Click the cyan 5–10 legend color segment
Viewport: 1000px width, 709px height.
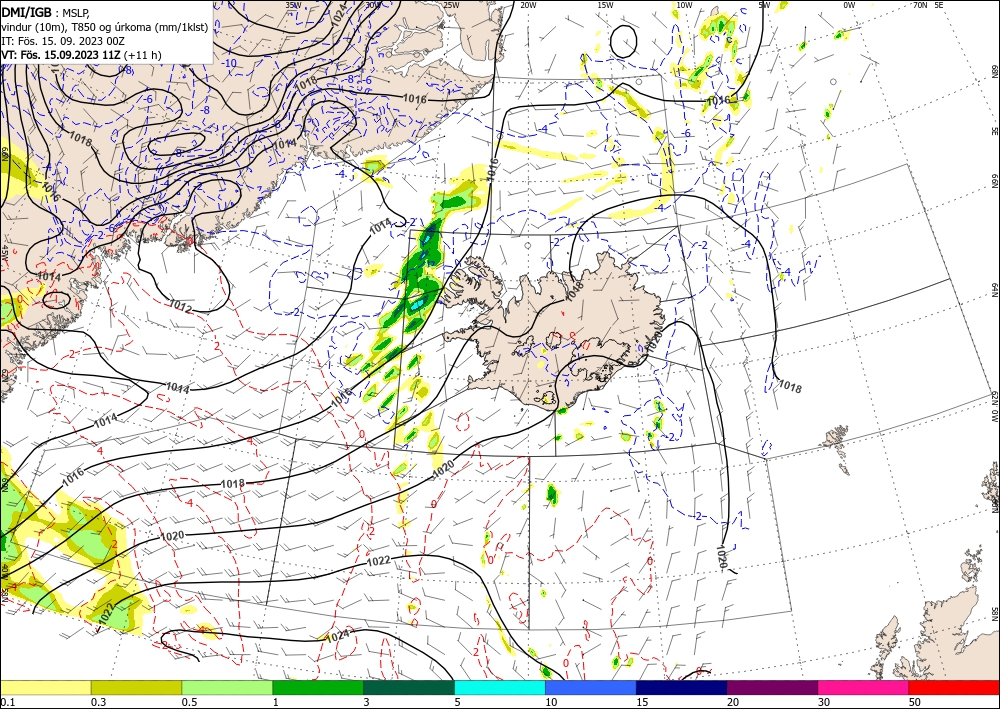500,688
